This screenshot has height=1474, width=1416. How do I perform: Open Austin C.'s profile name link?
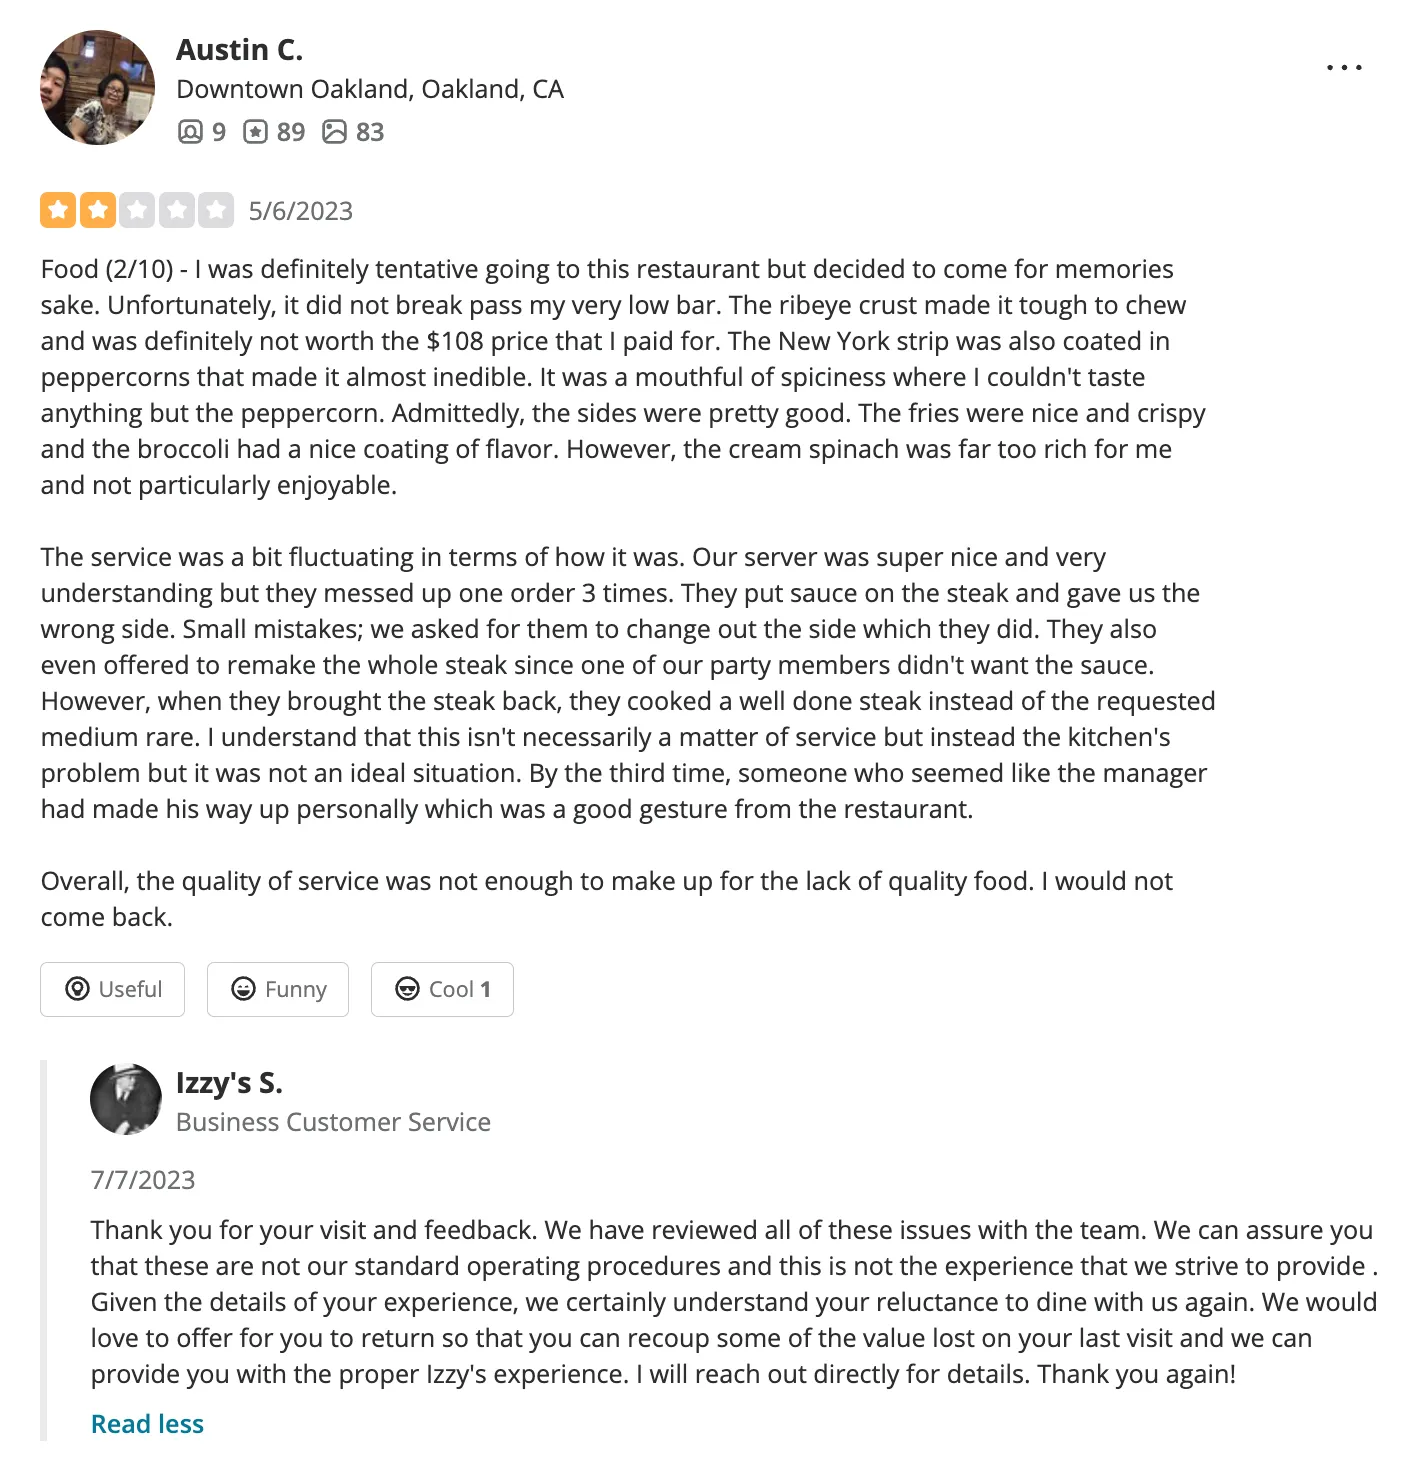(x=239, y=50)
